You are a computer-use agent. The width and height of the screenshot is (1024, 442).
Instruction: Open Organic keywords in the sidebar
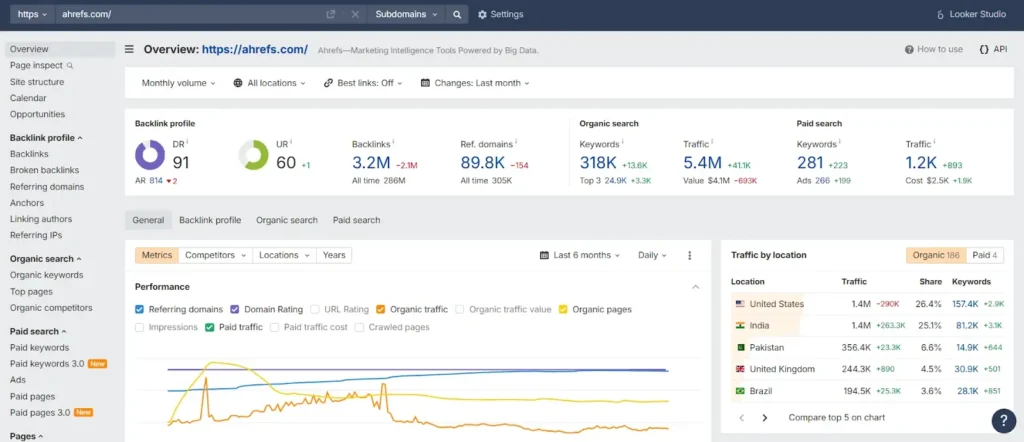(46, 276)
